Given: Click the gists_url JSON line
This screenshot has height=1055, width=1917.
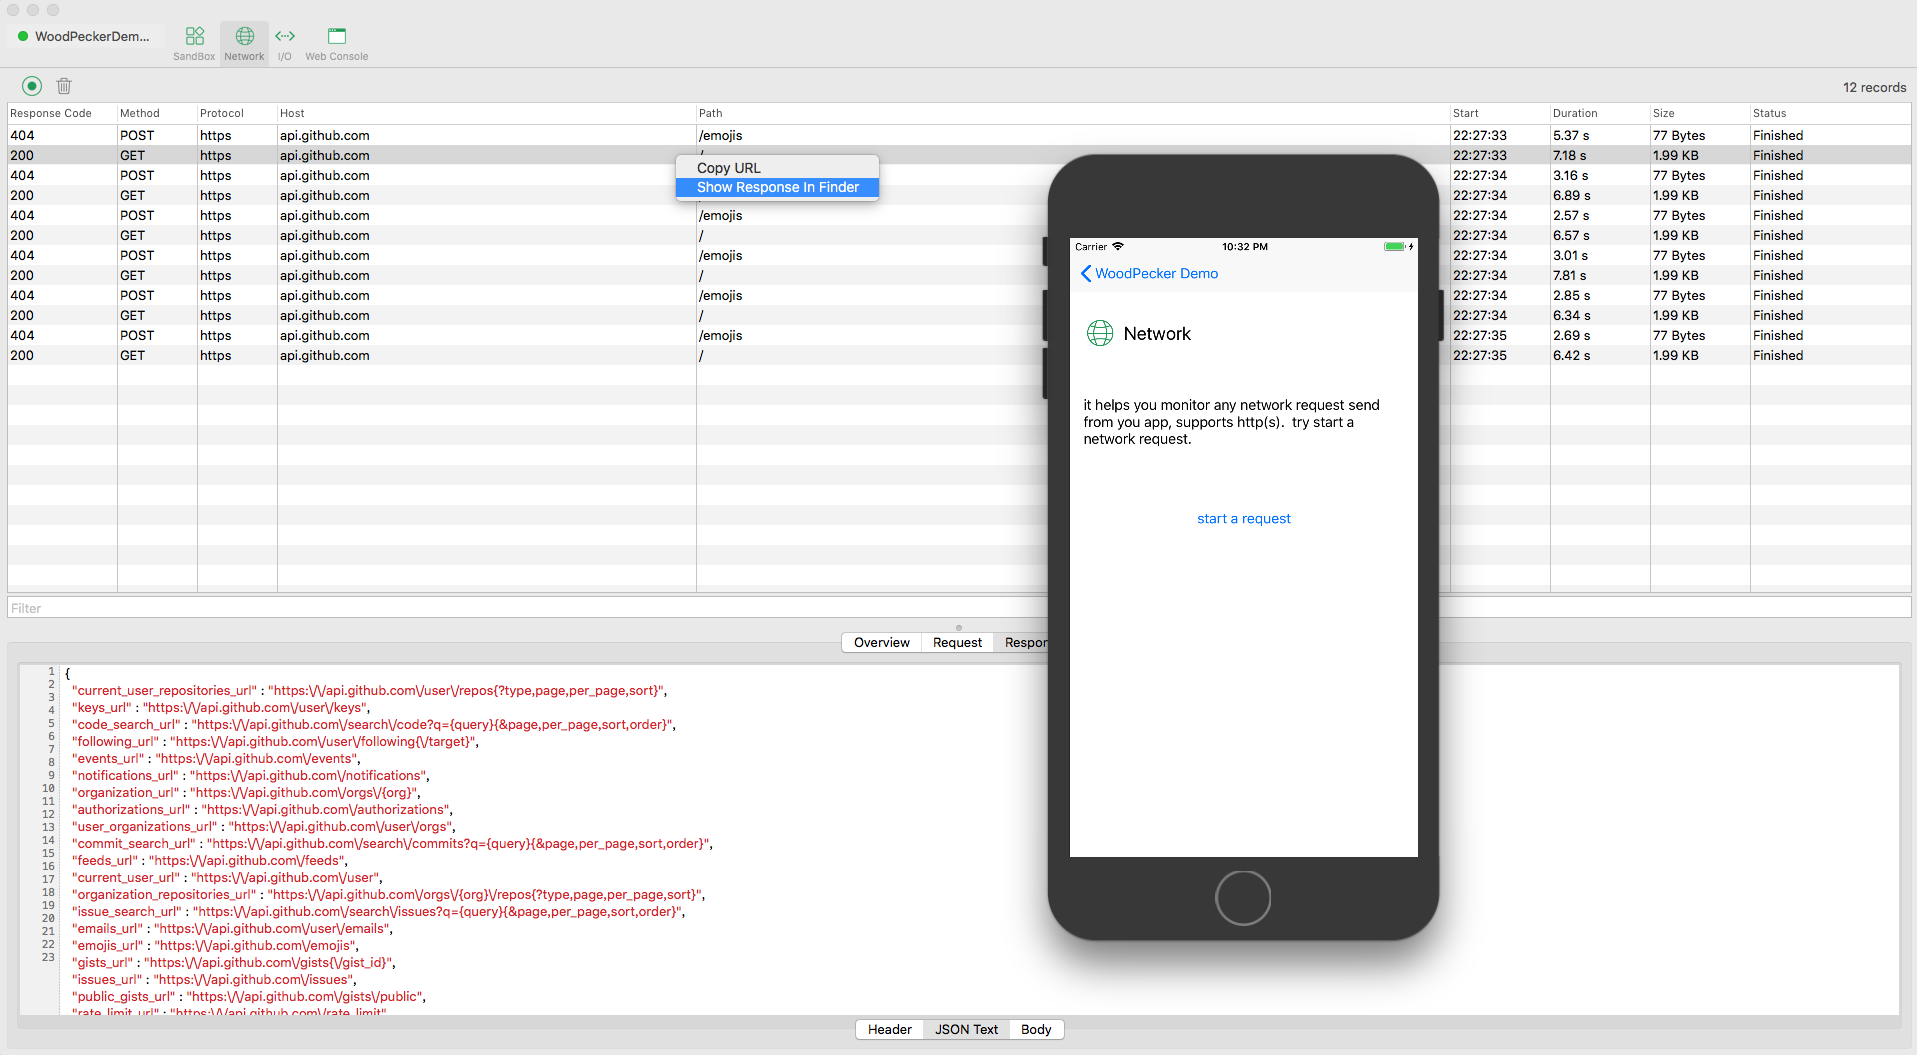Looking at the screenshot, I should (234, 963).
